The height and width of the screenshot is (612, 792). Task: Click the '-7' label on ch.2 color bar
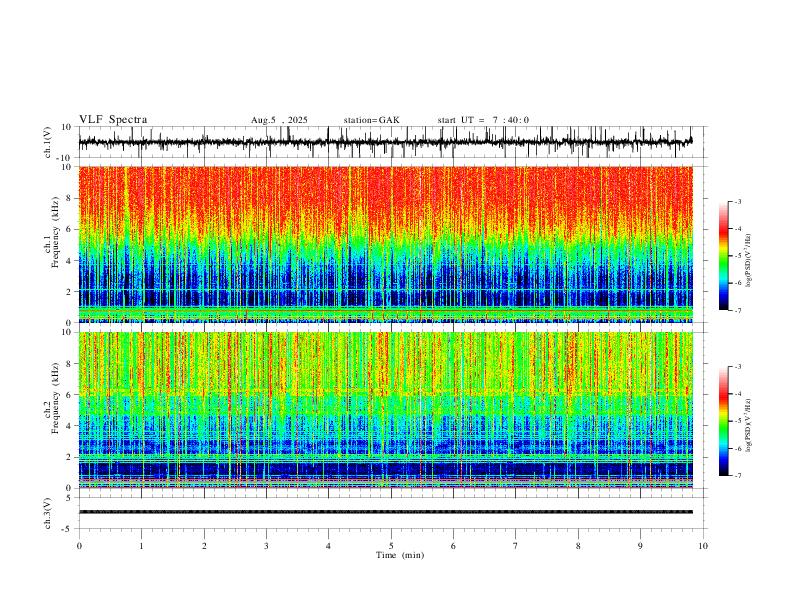tap(738, 475)
